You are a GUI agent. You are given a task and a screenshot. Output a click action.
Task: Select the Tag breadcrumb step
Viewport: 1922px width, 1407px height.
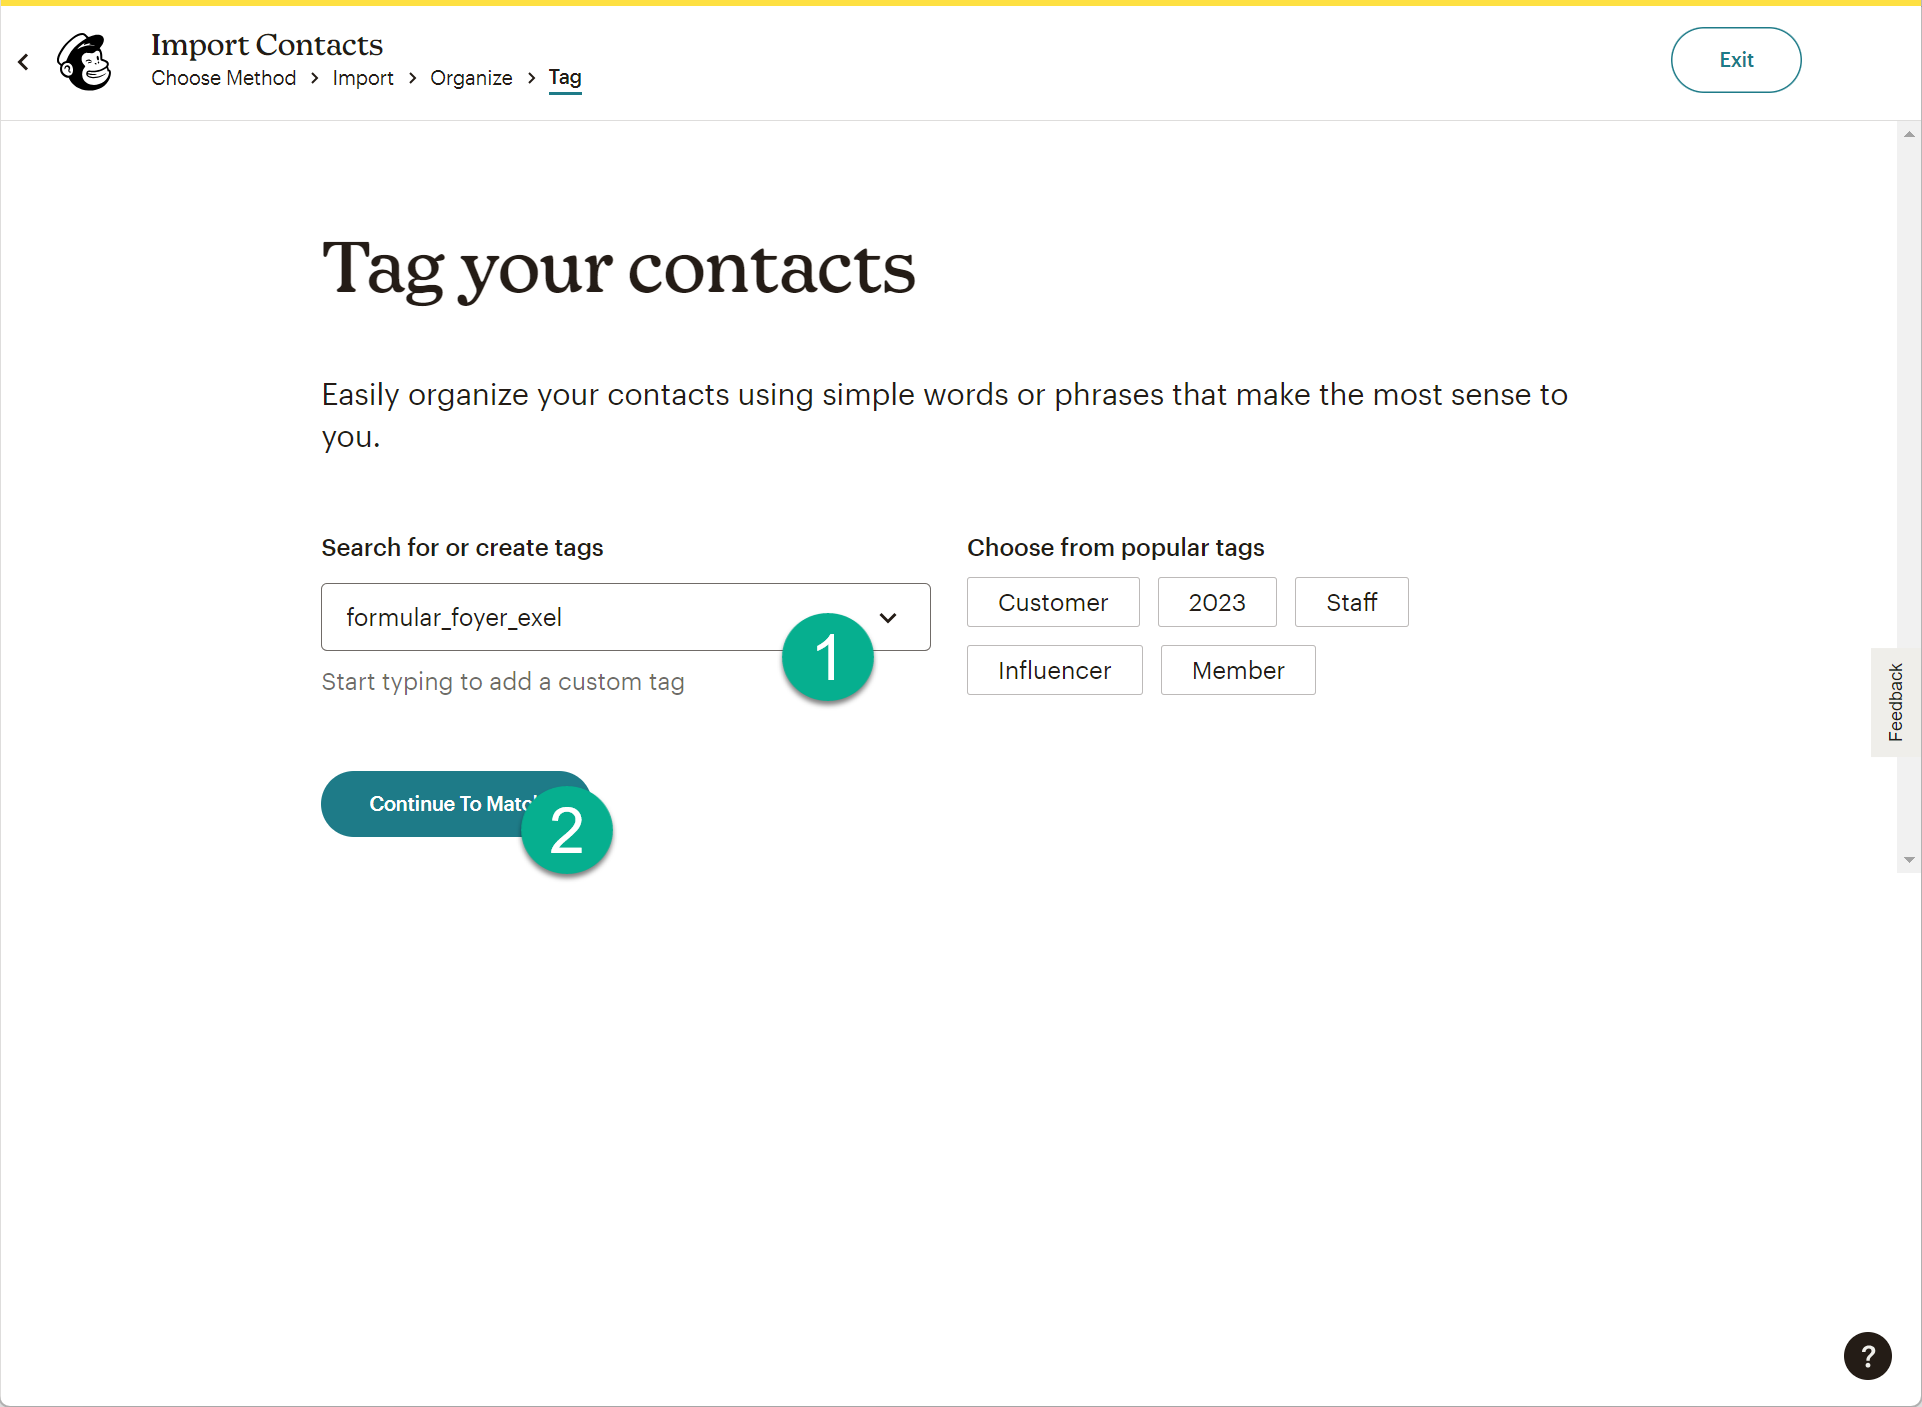[x=565, y=78]
